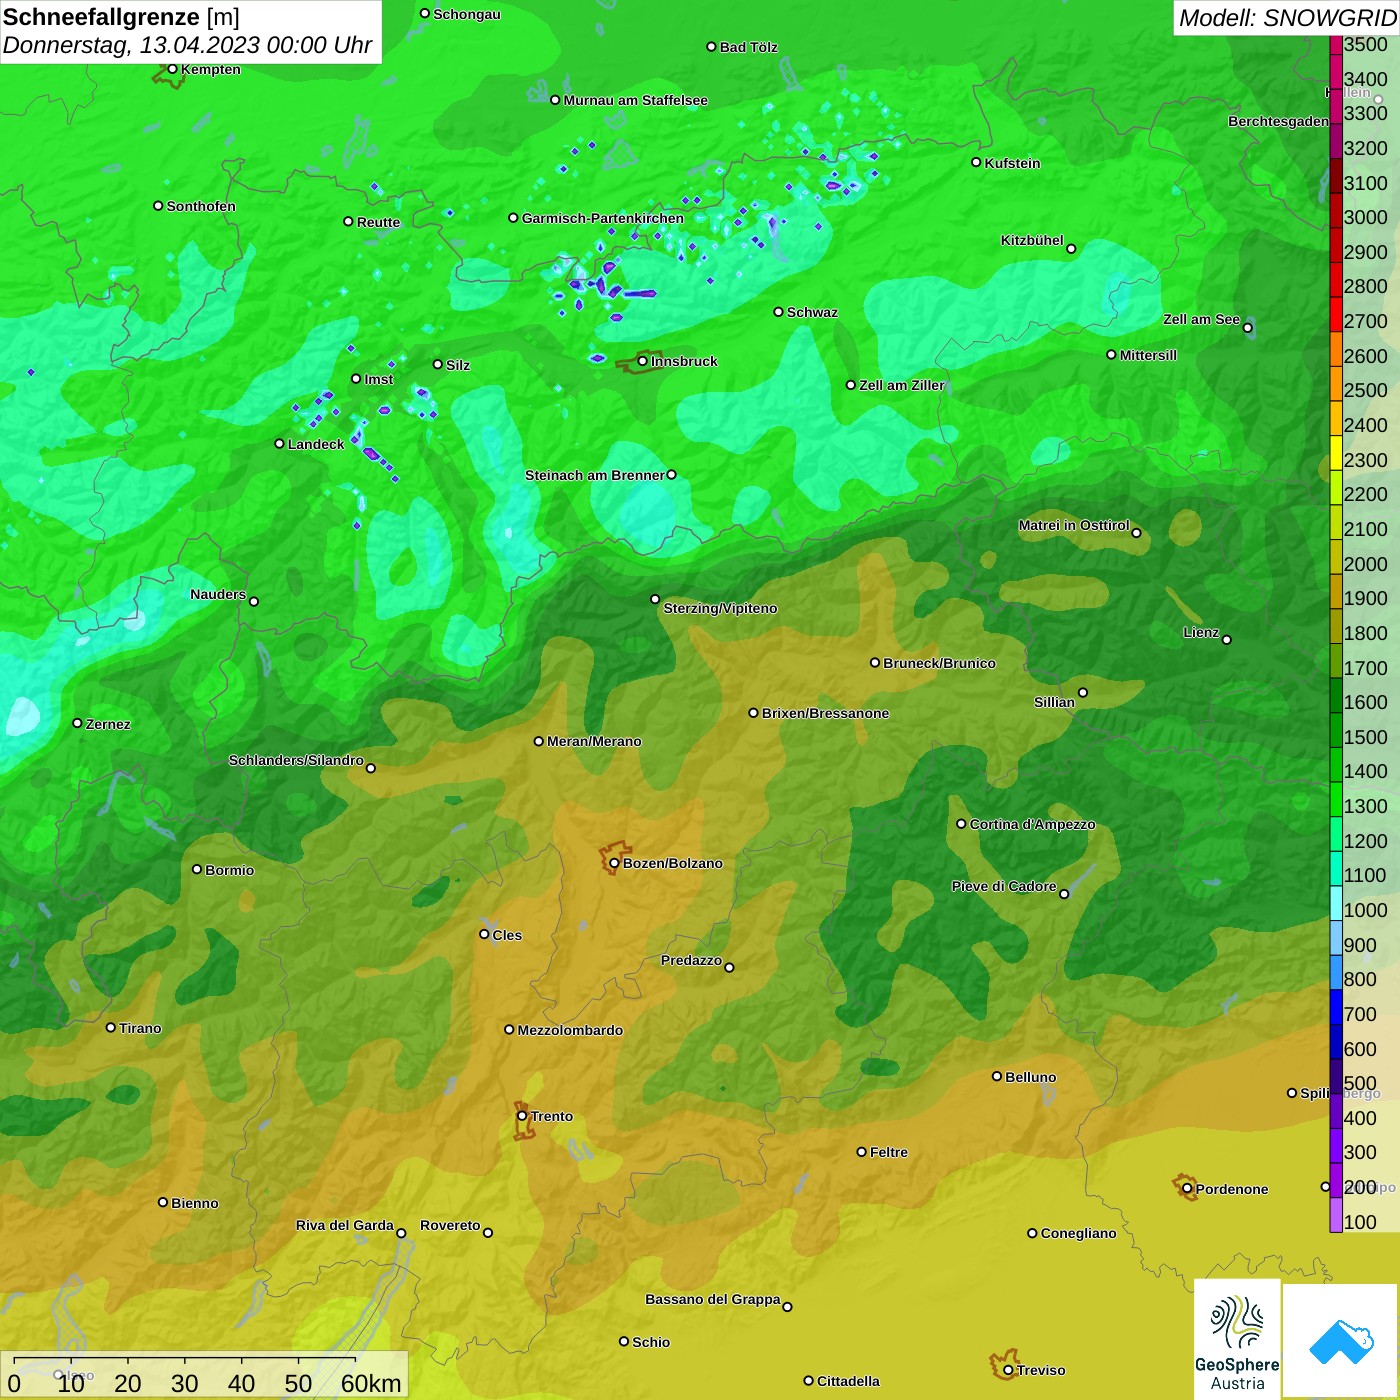The image size is (1400, 1400).
Task: Click the Conegliano label
Action: tap(1078, 1233)
